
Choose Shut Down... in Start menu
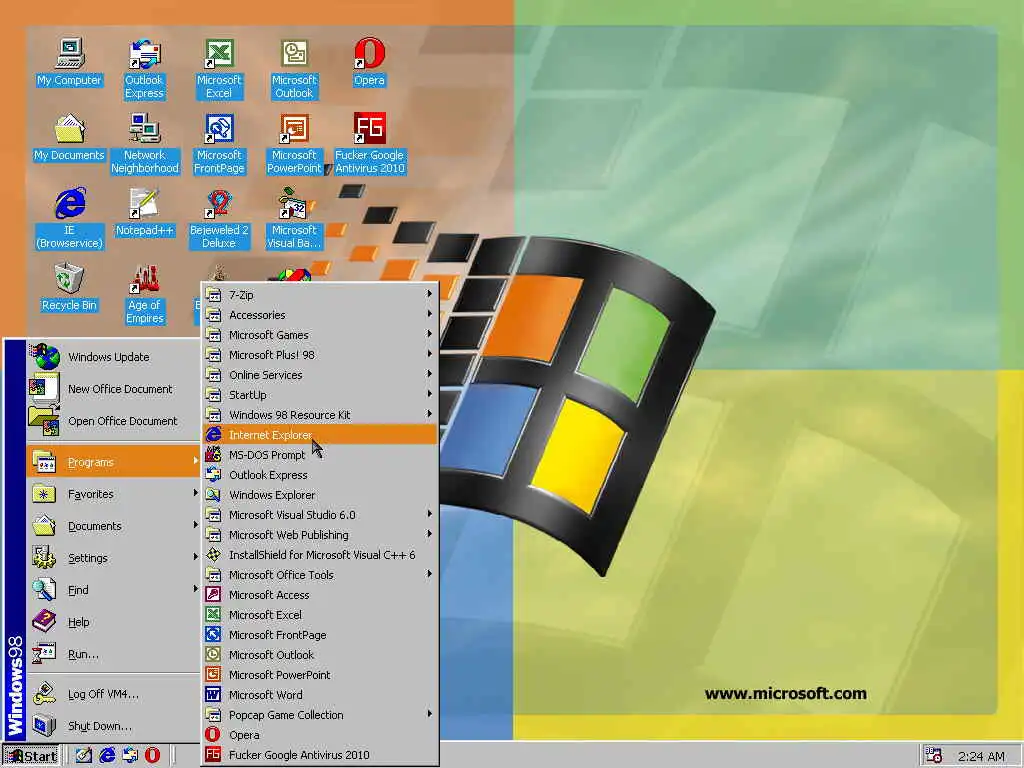[x=112, y=726]
